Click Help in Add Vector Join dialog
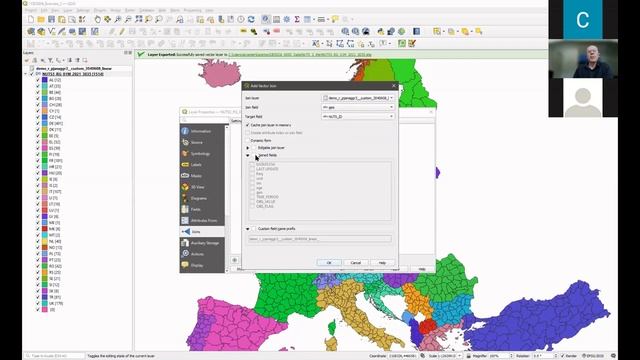 click(x=382, y=262)
